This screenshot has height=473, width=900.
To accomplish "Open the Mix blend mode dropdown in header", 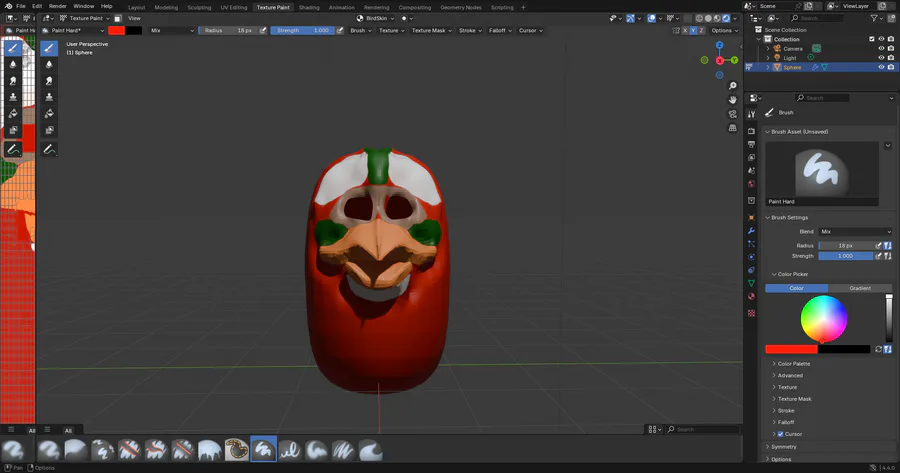I will pyautogui.click(x=172, y=30).
